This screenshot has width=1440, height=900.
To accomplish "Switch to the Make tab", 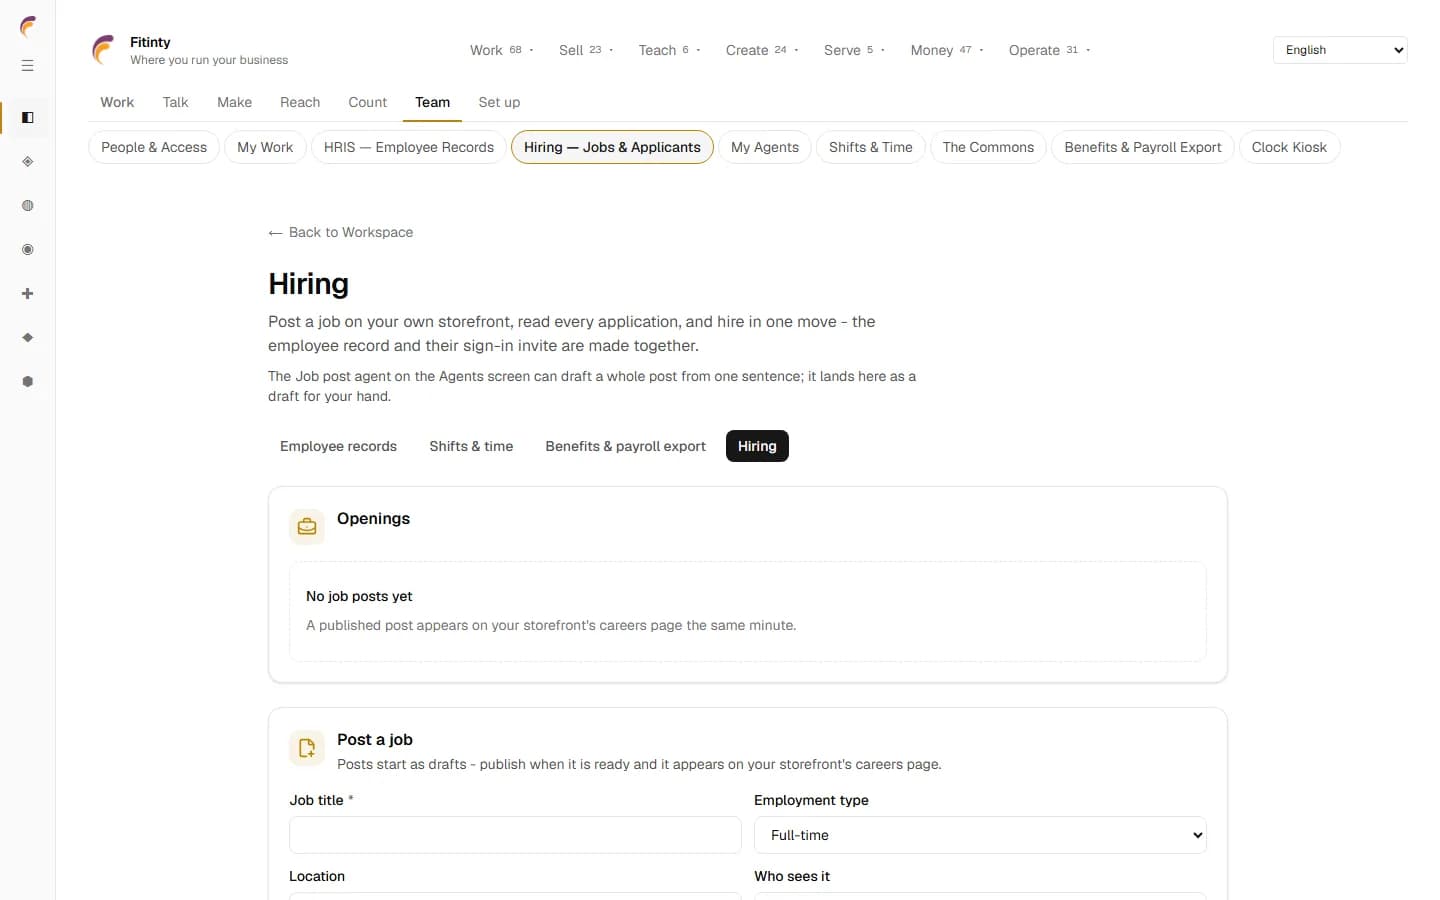I will click(234, 102).
